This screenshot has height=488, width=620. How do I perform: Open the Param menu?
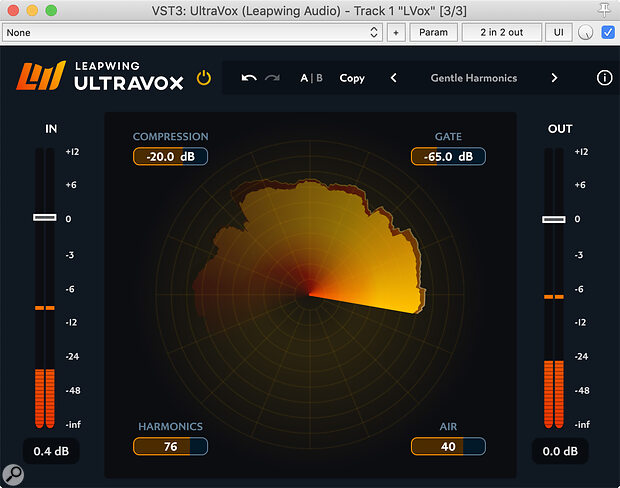coord(433,32)
